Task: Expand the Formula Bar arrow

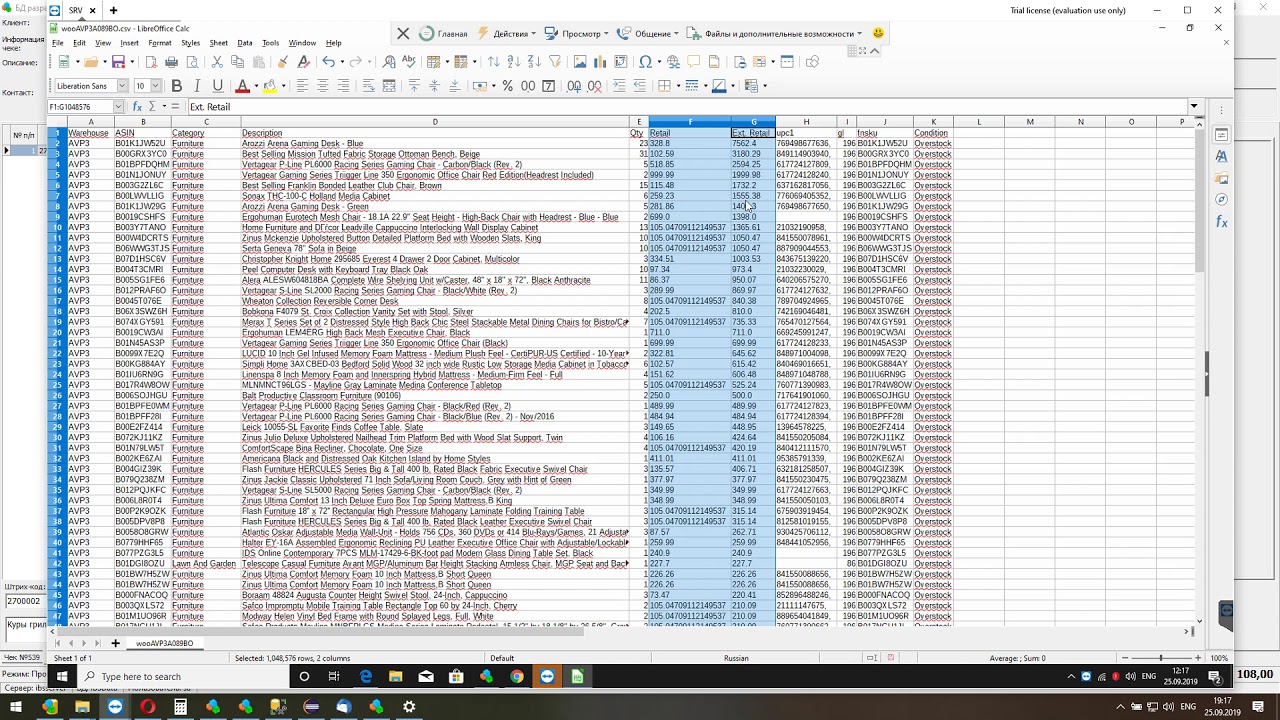Action: click(1194, 106)
